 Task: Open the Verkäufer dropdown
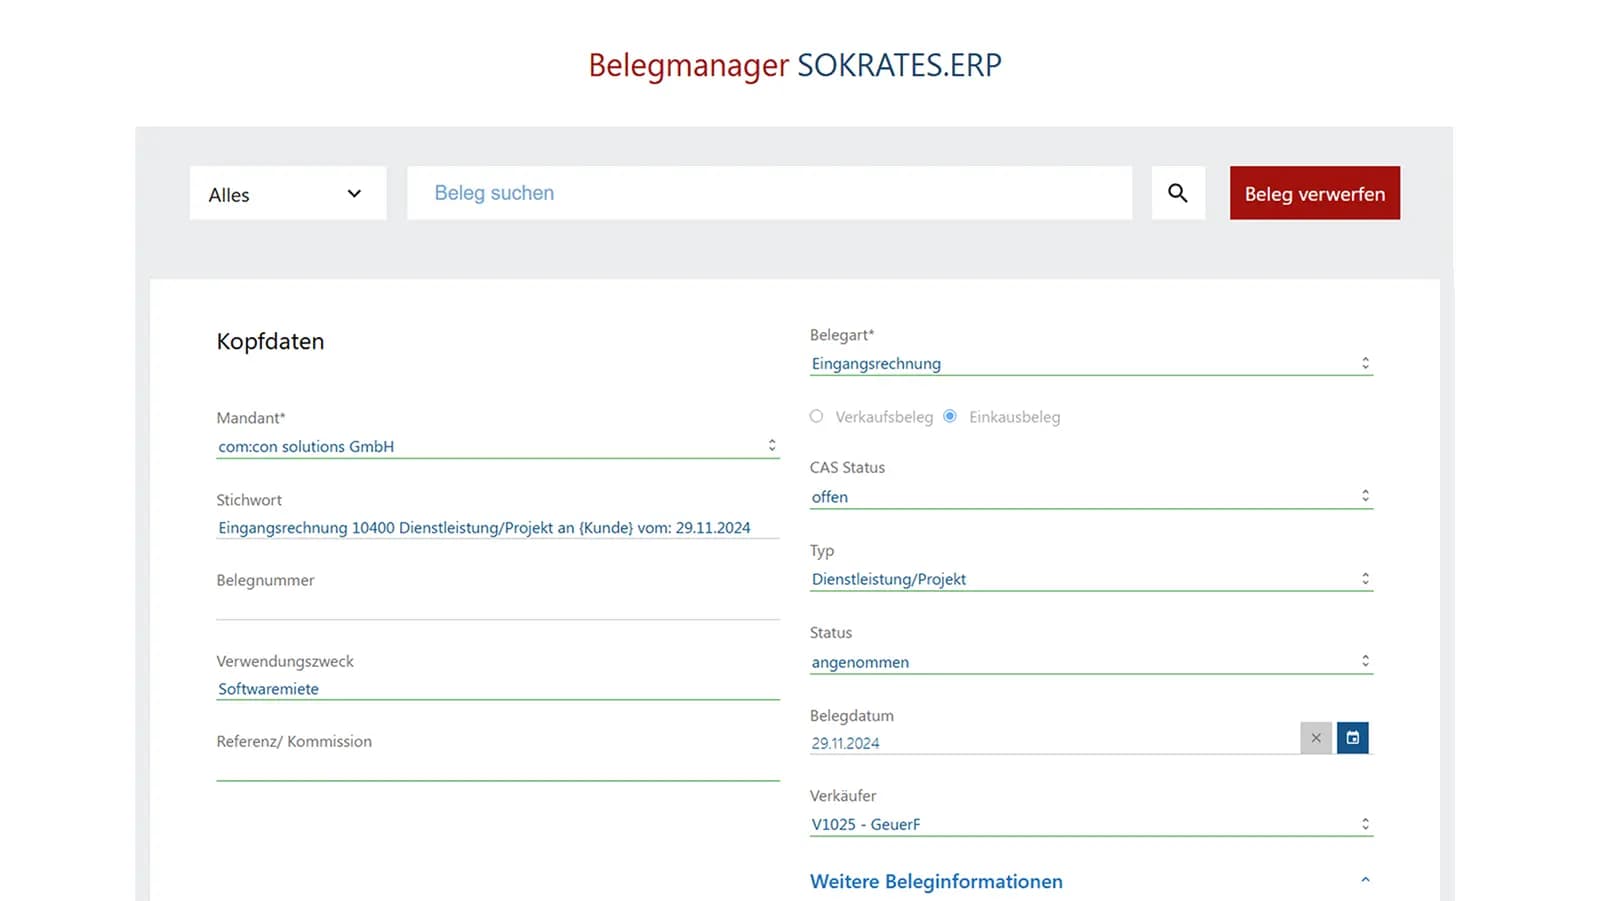pos(1090,824)
